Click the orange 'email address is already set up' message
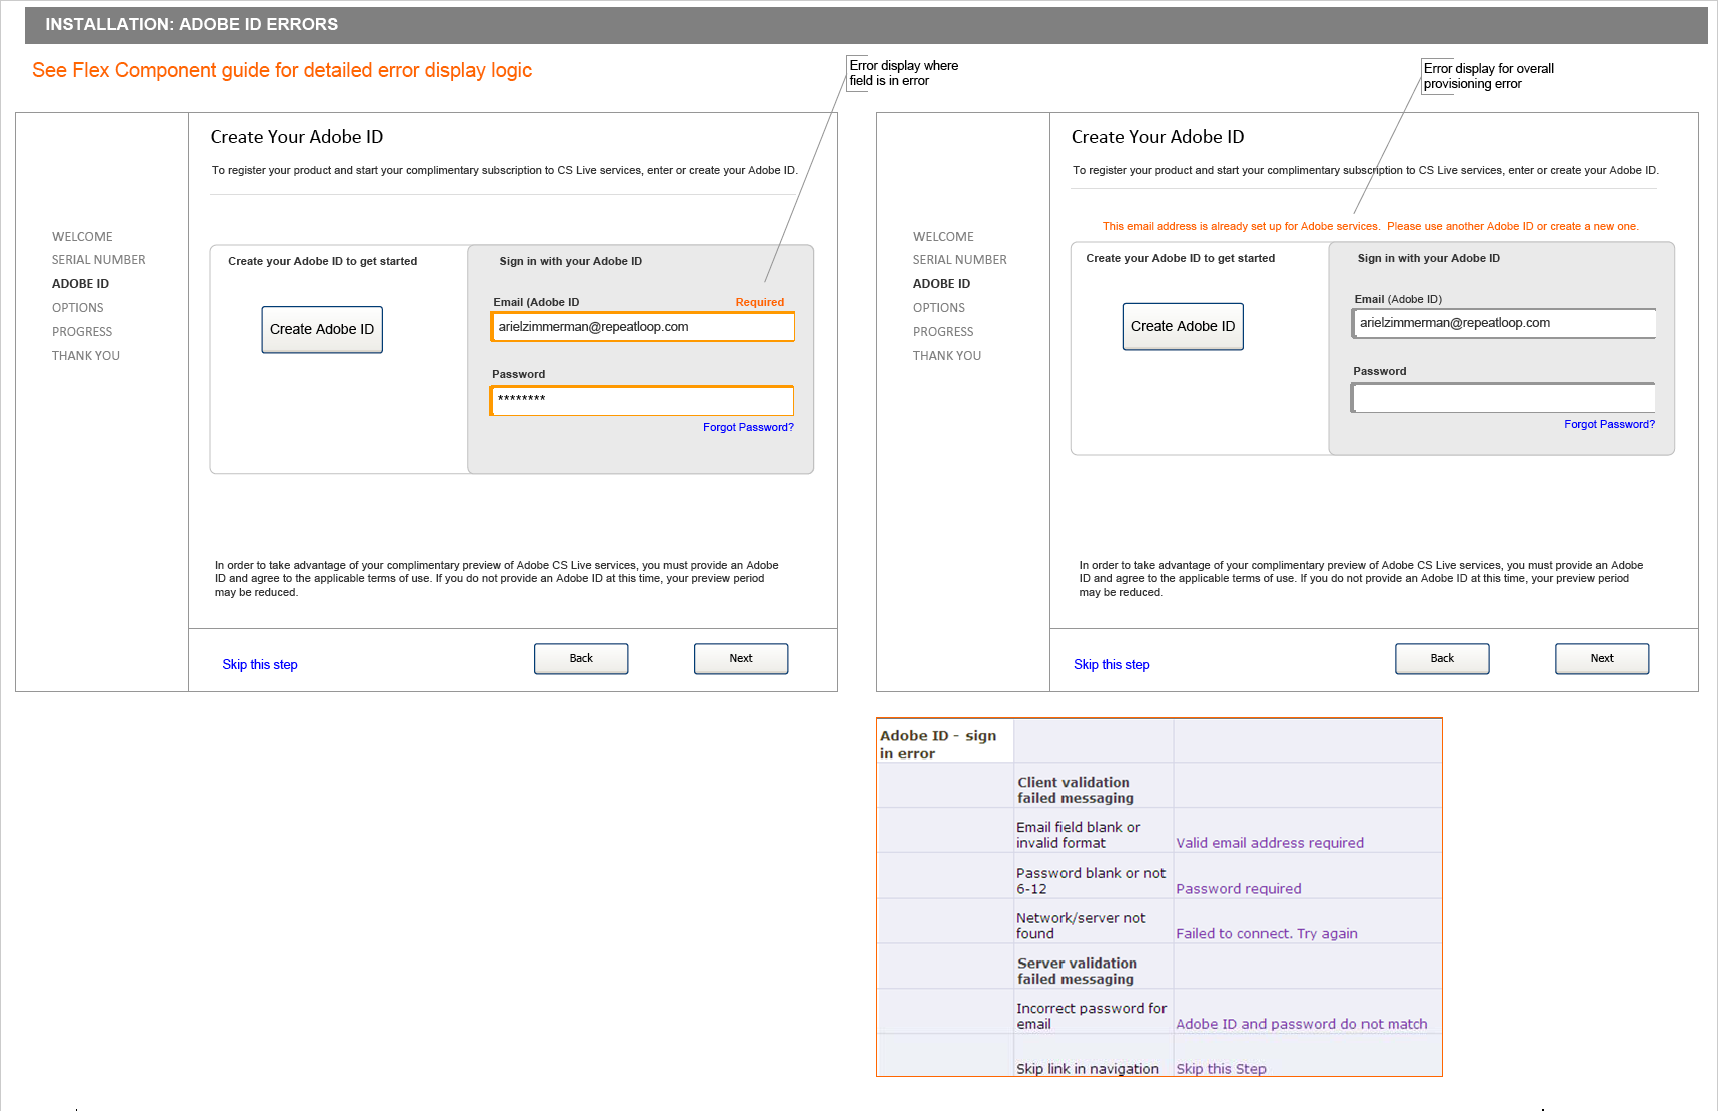The image size is (1718, 1111). click(x=1371, y=226)
